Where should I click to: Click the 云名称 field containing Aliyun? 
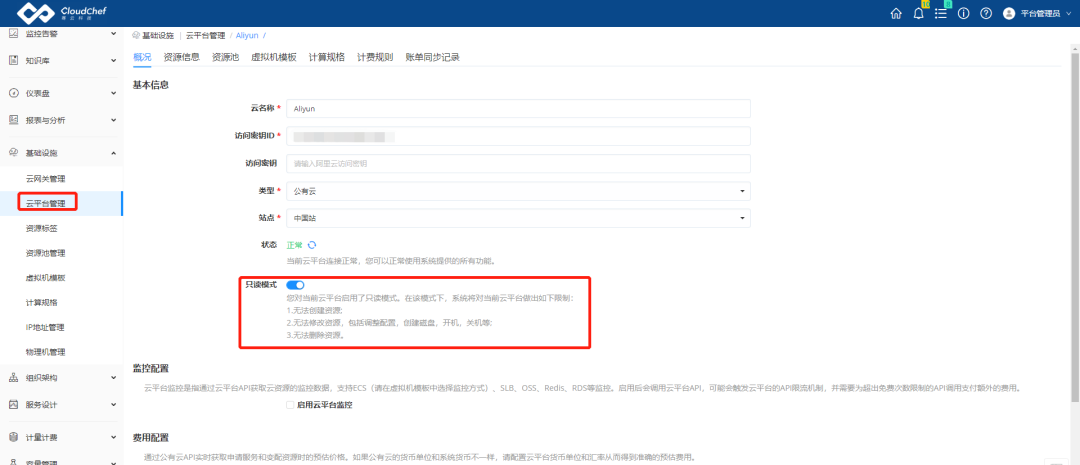click(518, 108)
